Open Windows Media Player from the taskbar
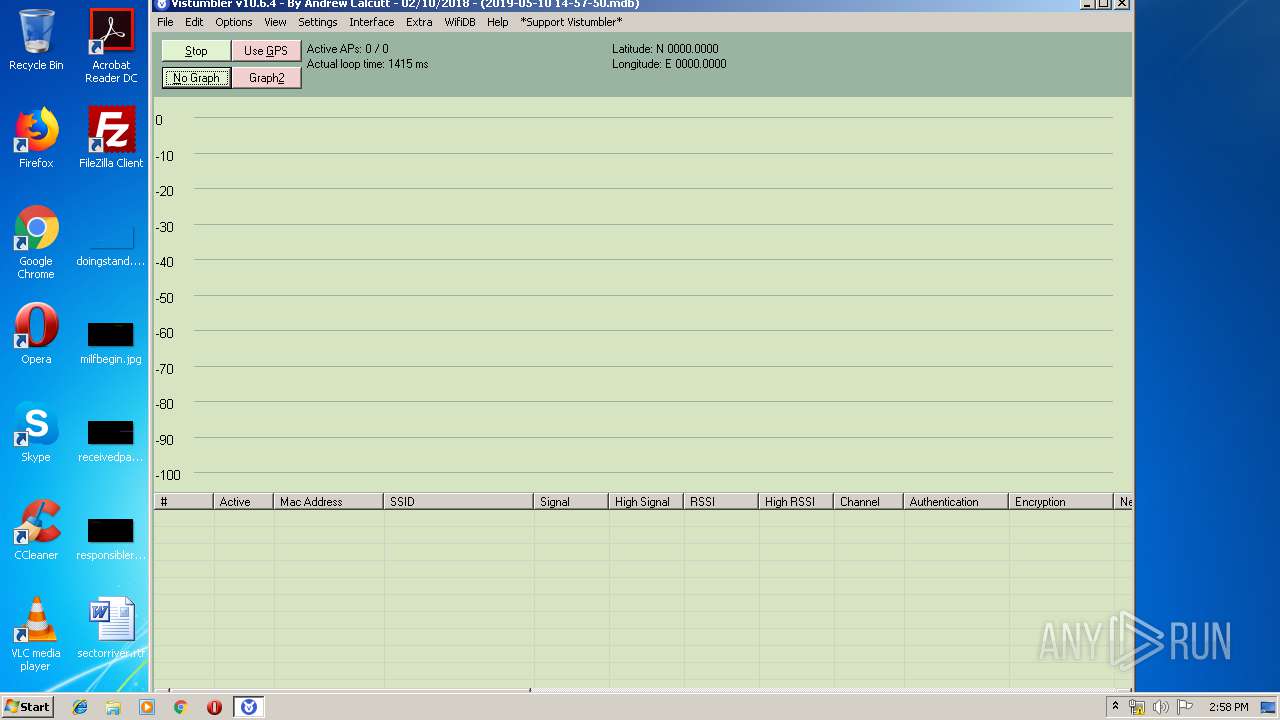This screenshot has width=1280, height=720. pyautogui.click(x=147, y=707)
